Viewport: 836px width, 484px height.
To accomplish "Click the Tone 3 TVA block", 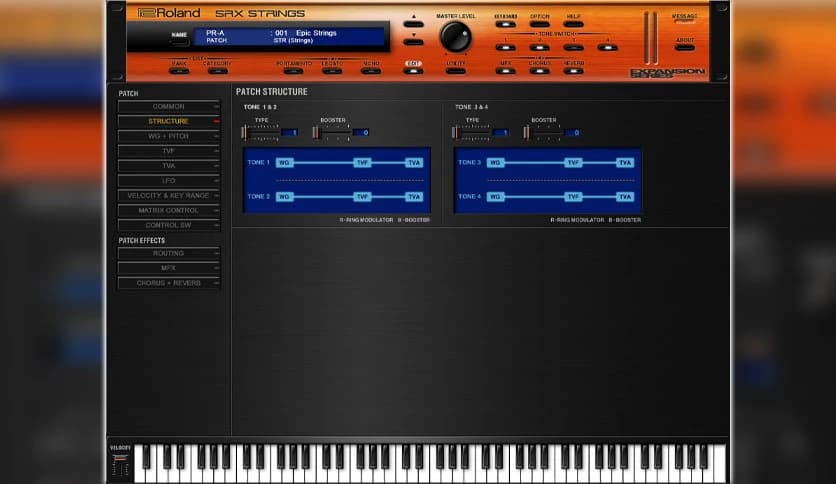I will pyautogui.click(x=625, y=163).
